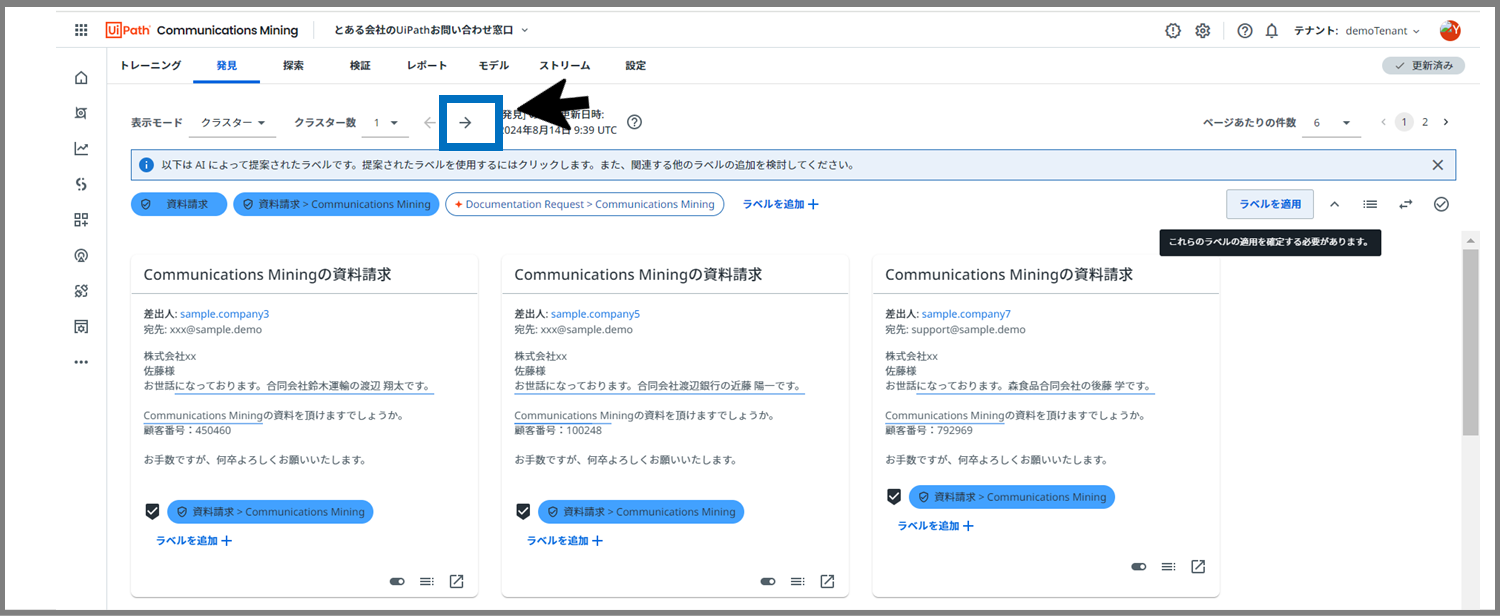
Task: Open the settings gear in top header
Action: [1203, 31]
